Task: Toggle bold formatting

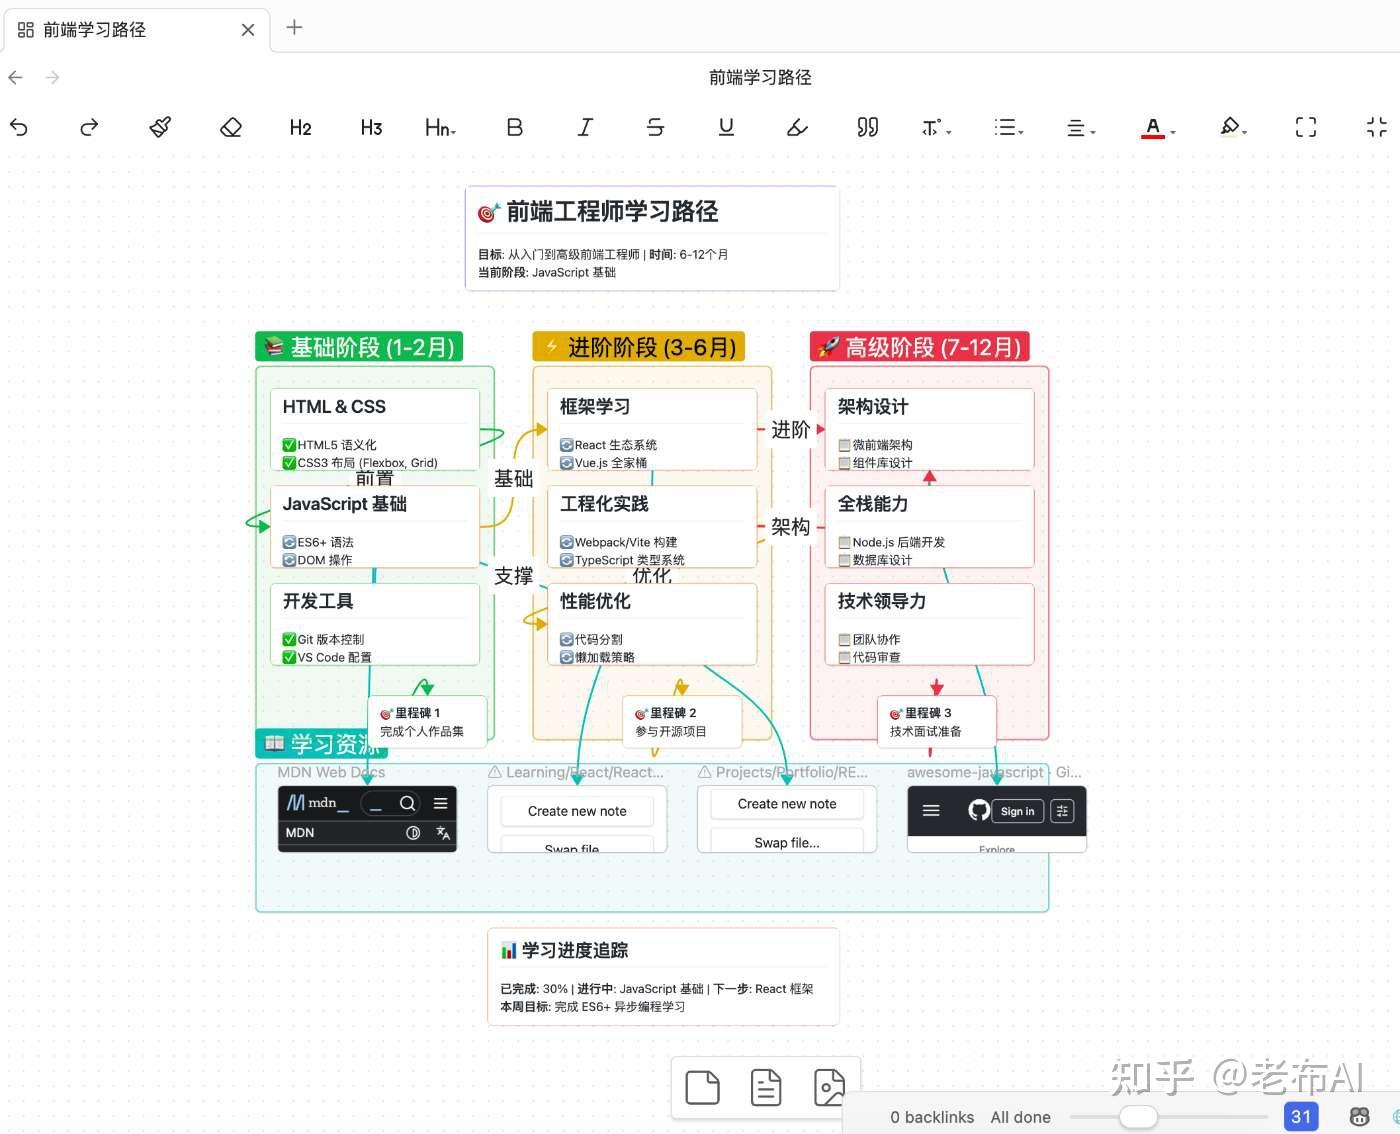Action: pyautogui.click(x=514, y=127)
